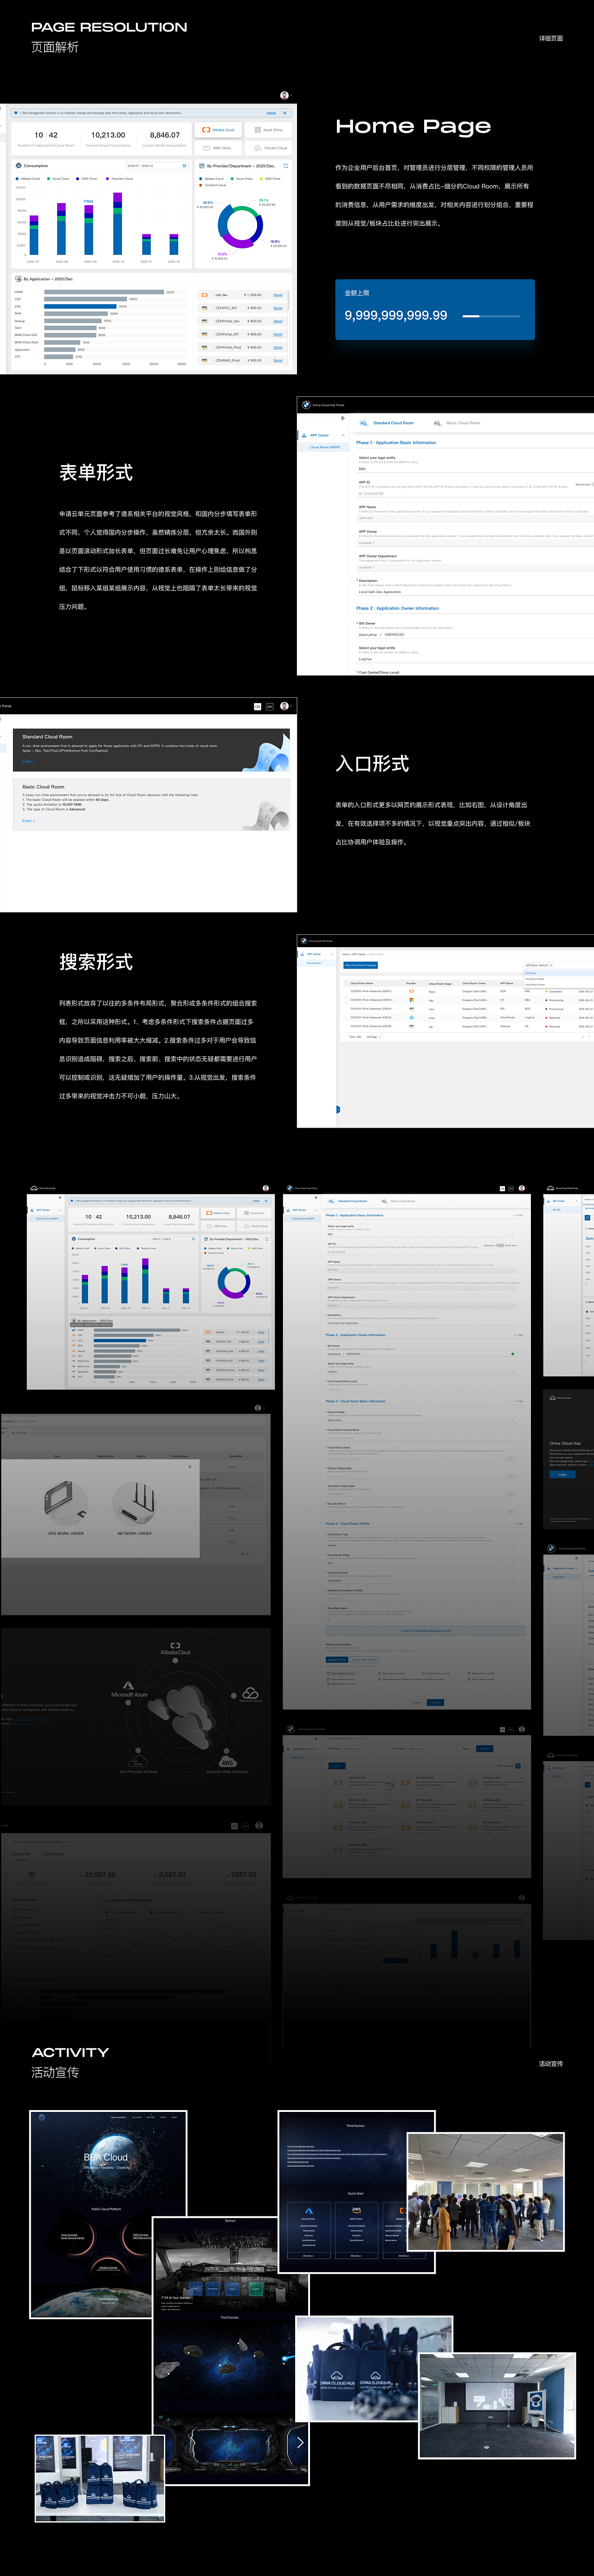
Task: Click APP Owner Department input in large form mockup
Action: click(x=476, y=567)
